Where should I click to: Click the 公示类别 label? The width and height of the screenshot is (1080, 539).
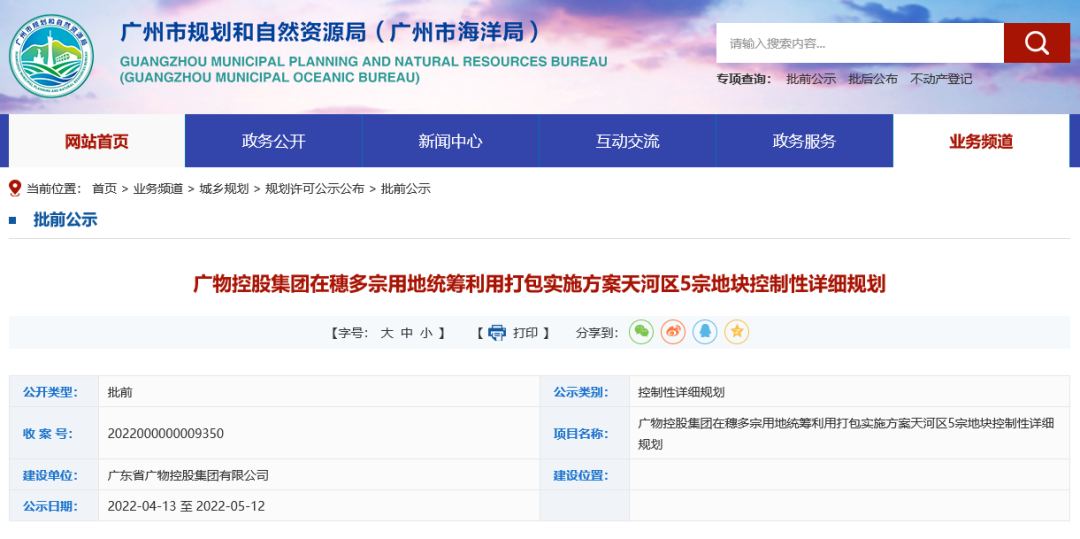tap(581, 392)
